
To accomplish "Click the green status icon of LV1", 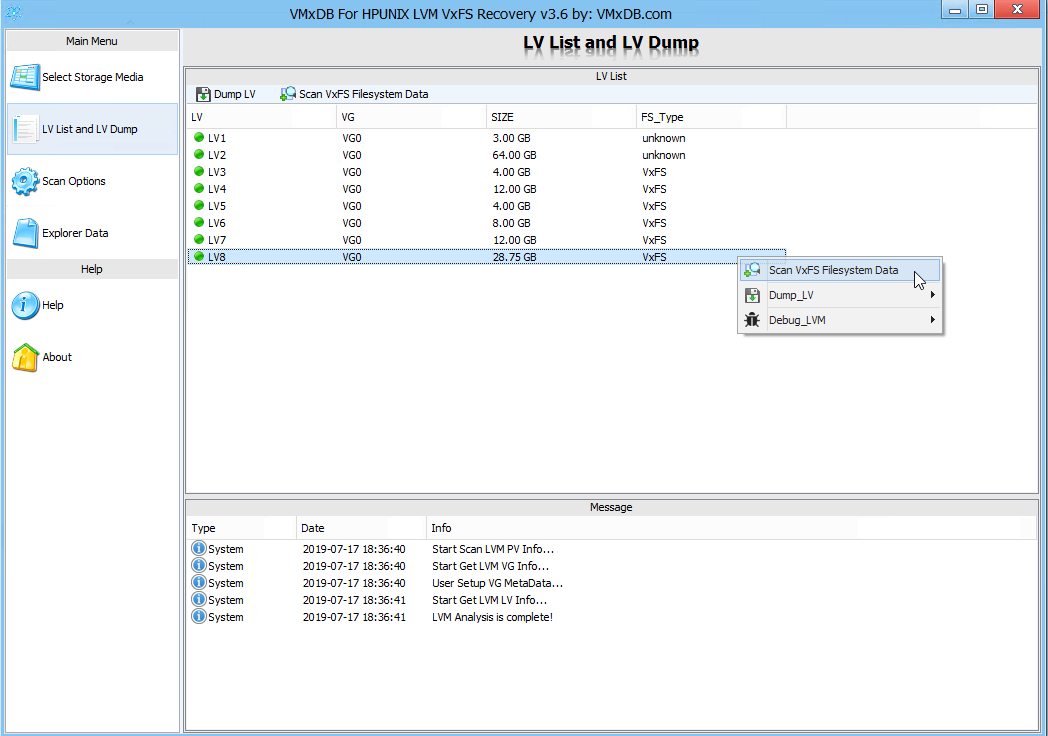I will (x=199, y=138).
